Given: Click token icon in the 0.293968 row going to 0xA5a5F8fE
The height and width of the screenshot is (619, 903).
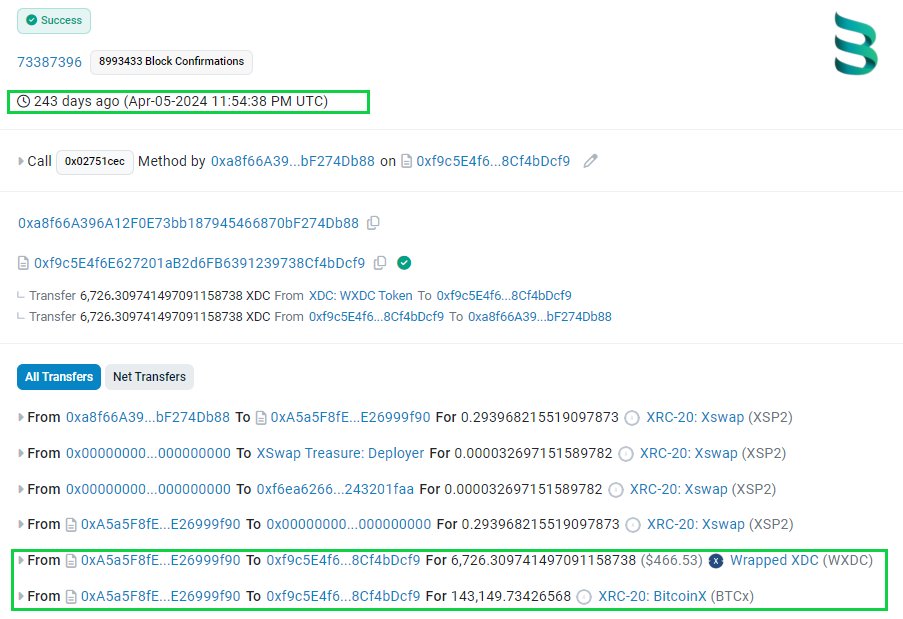Looking at the screenshot, I should (x=632, y=418).
